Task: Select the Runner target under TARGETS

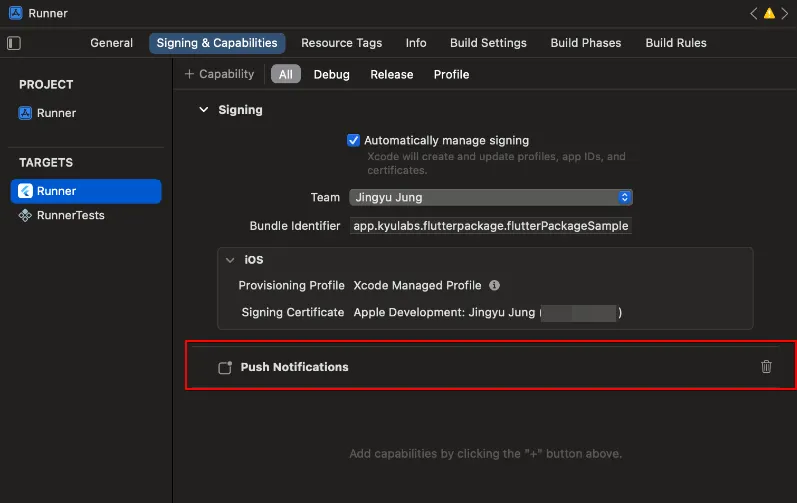Action: coord(56,191)
